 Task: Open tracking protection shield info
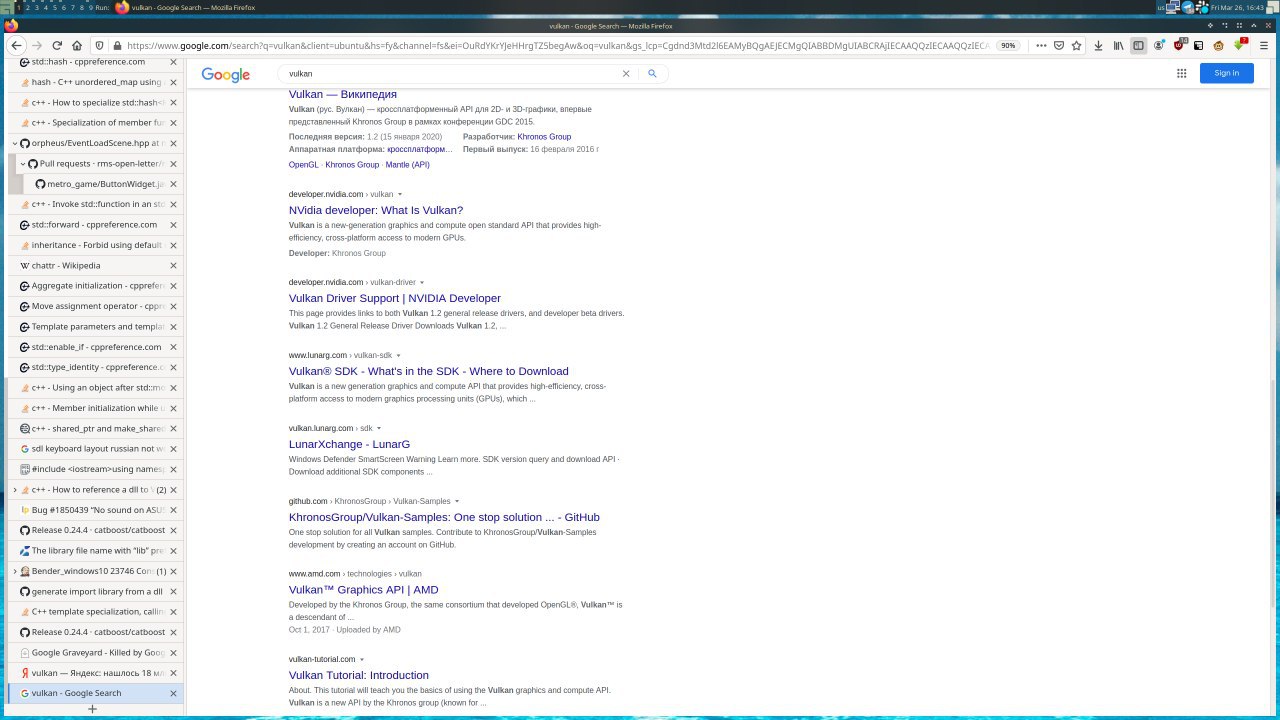pos(99,45)
